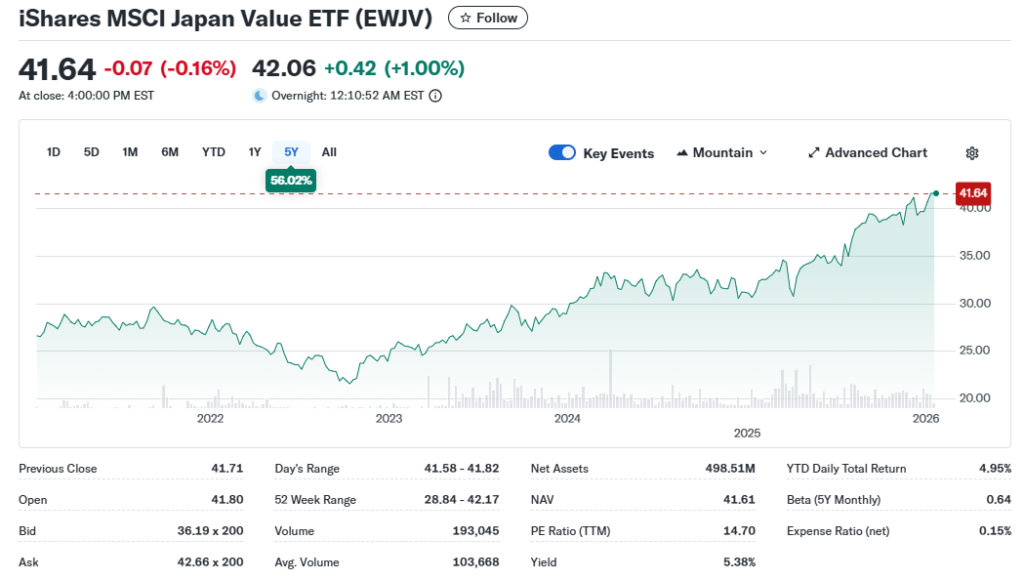
Task: Click the Mountain chart-type icon
Action: (682, 152)
